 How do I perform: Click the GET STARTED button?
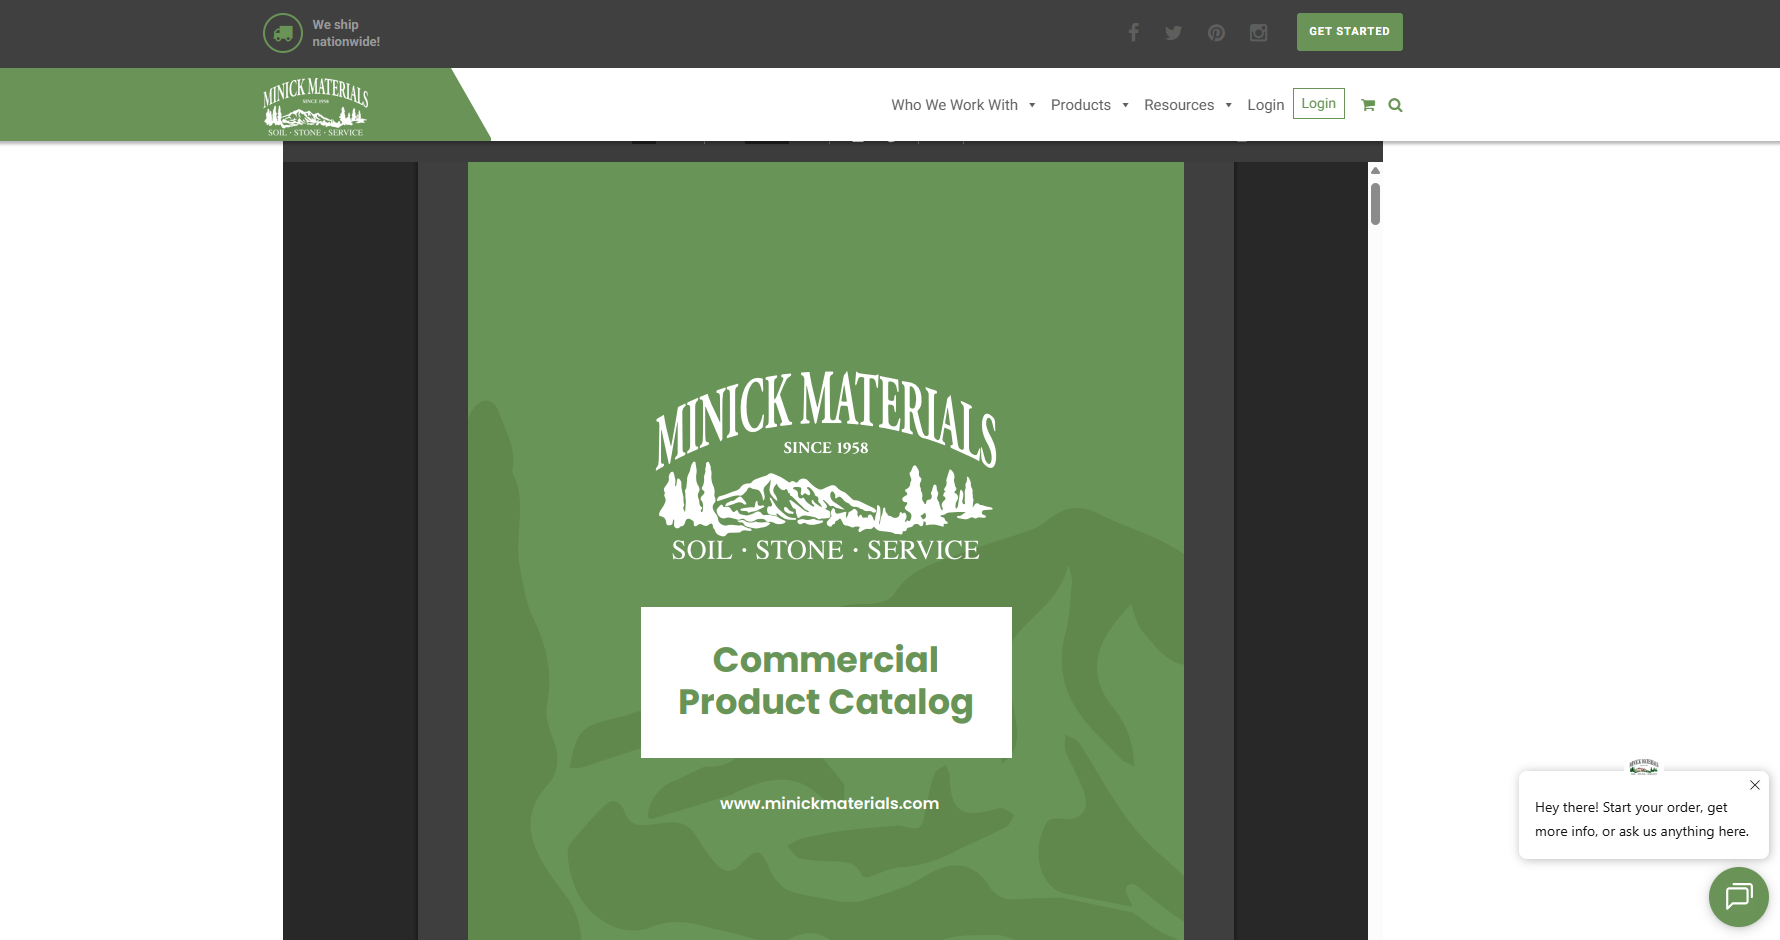click(1349, 32)
